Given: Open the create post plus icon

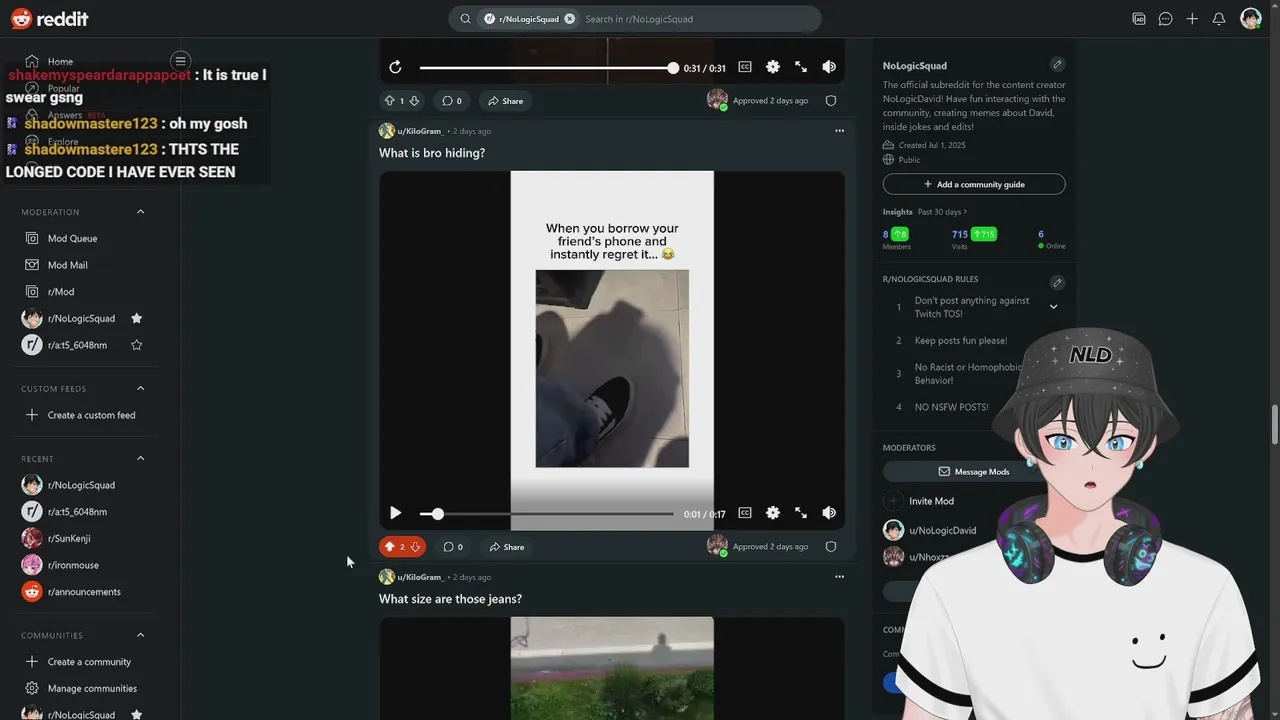Looking at the screenshot, I should [x=1192, y=19].
